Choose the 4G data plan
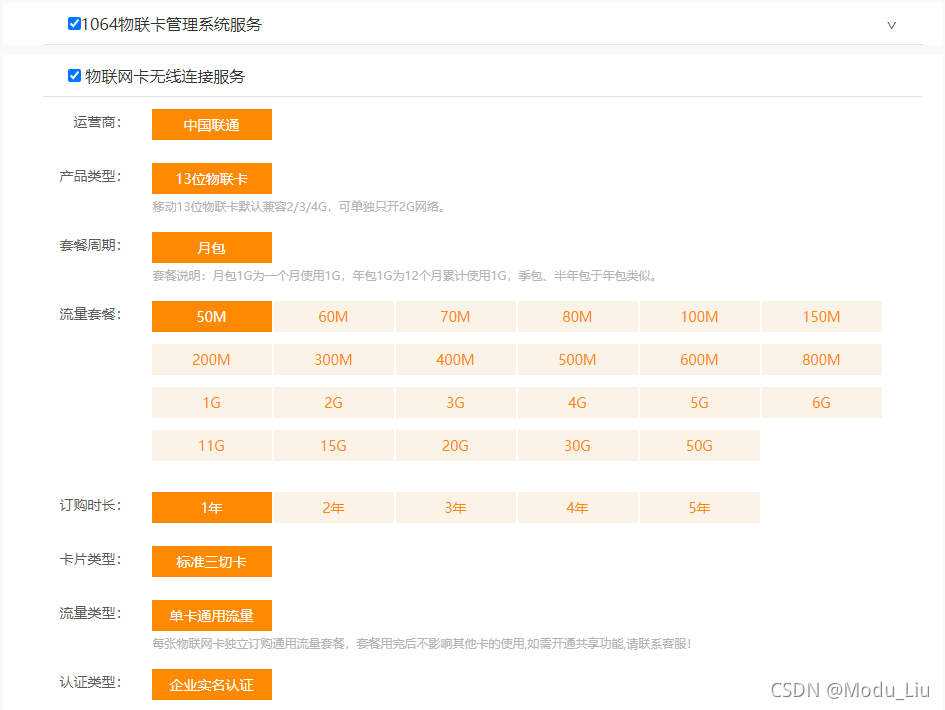 click(577, 403)
